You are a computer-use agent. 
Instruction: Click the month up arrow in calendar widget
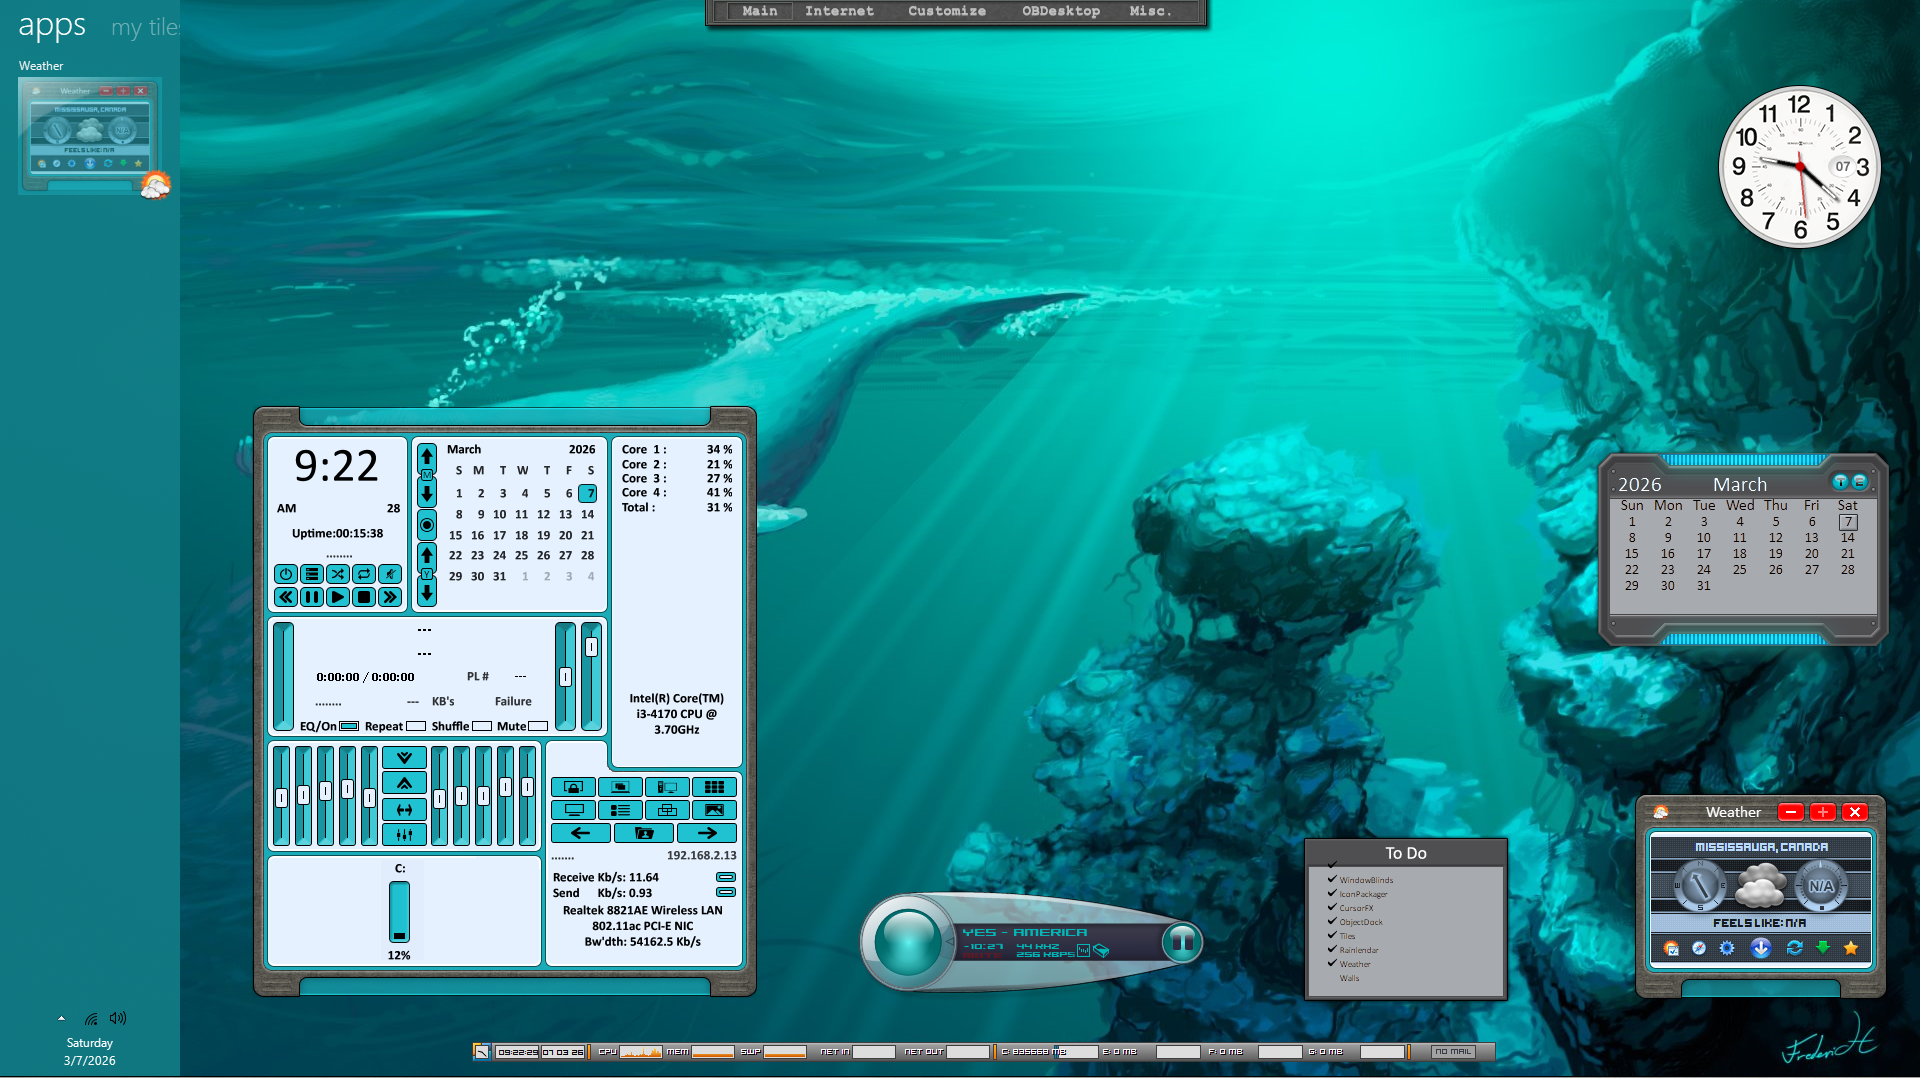click(x=427, y=456)
